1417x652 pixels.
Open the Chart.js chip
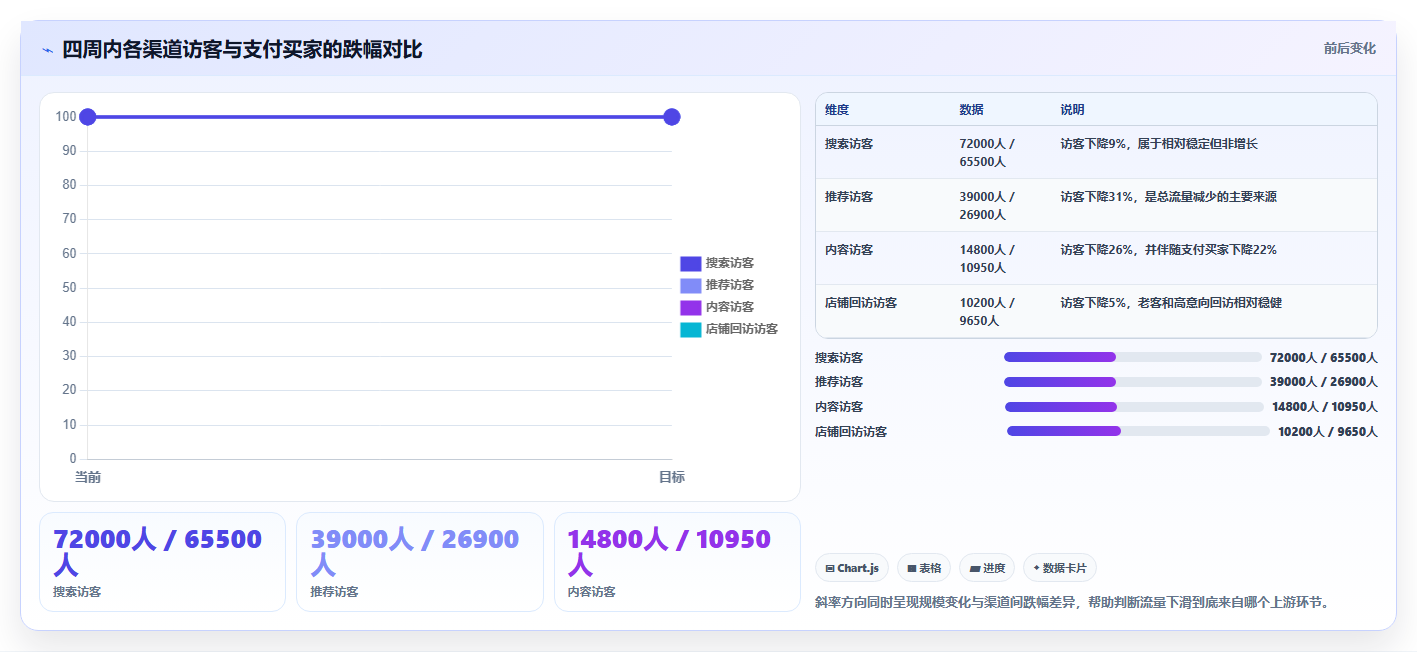852,568
